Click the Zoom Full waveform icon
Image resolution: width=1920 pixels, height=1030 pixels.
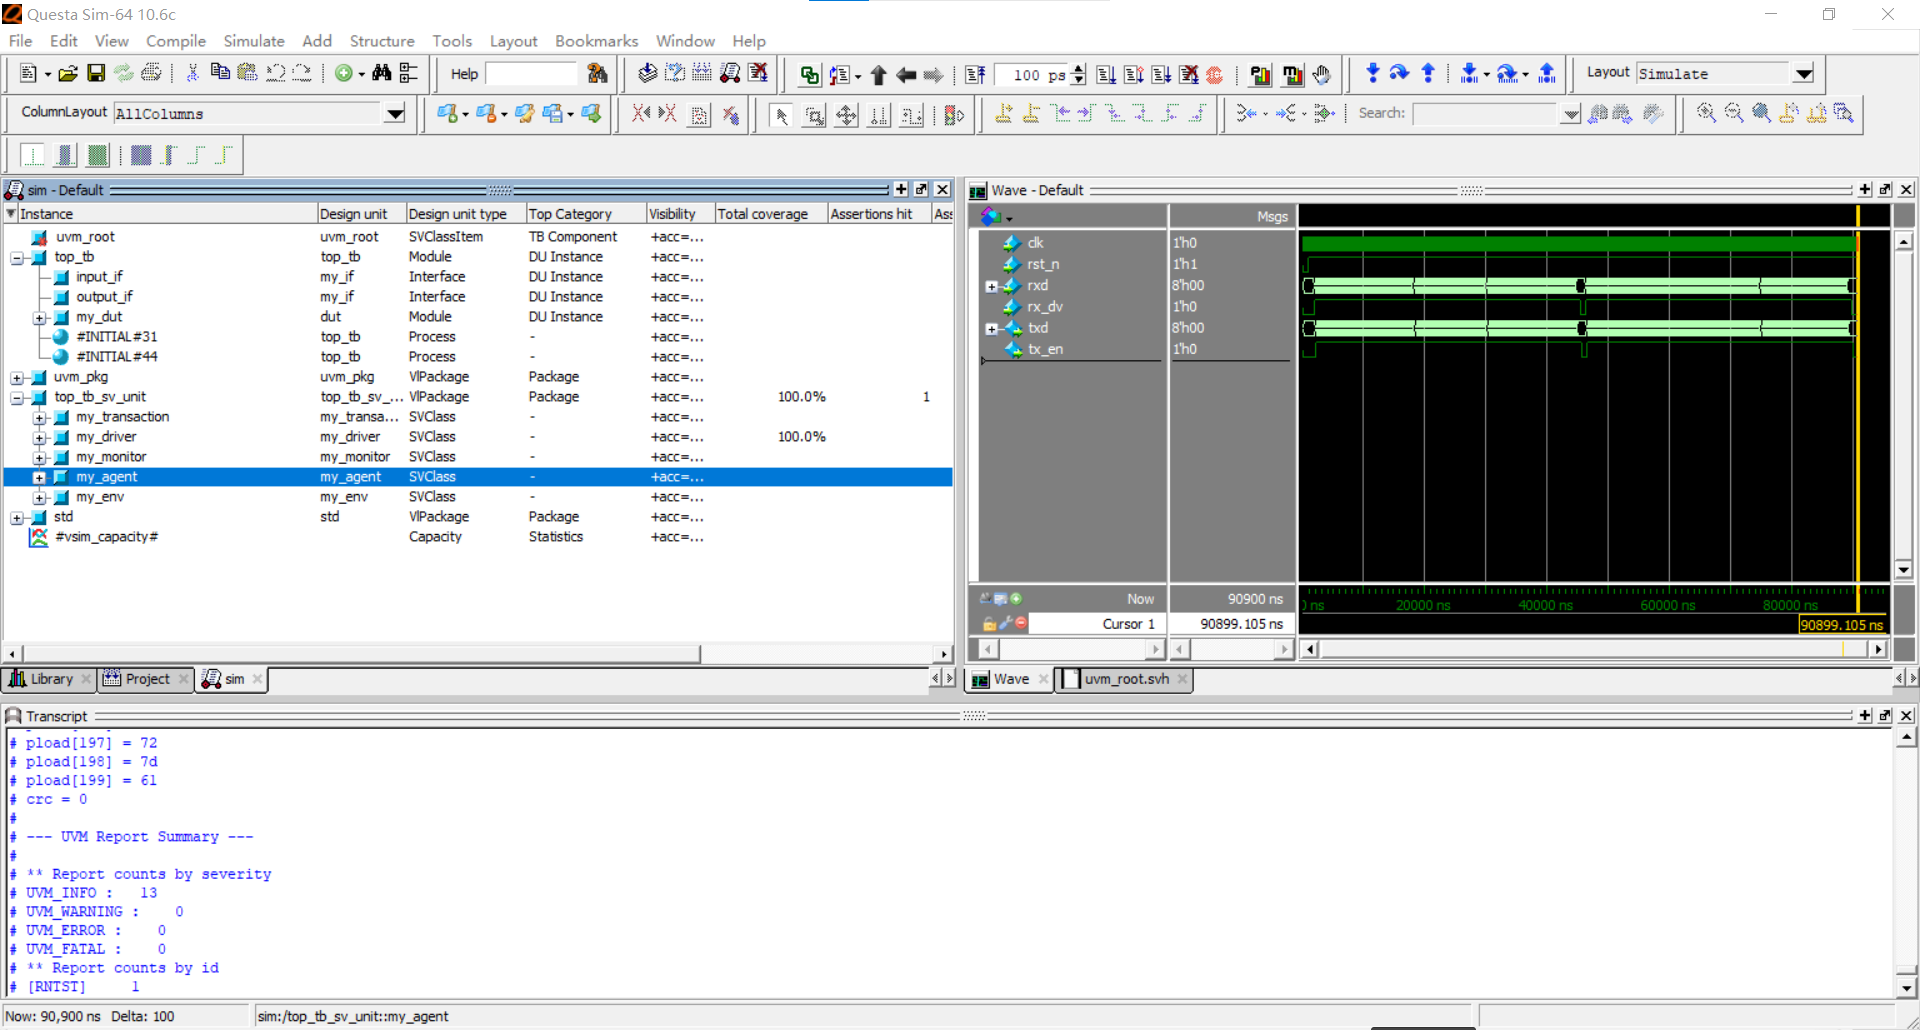click(x=1761, y=113)
